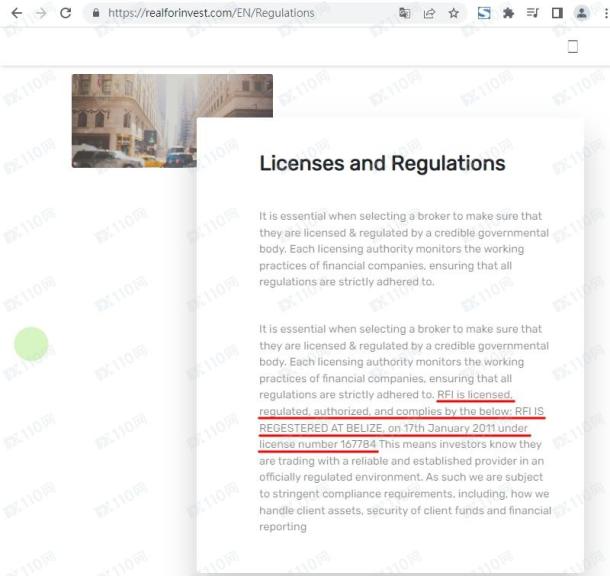This screenshot has height=576, width=610.
Task: Click the underlined "RFI is licensed," text
Action: [475, 394]
